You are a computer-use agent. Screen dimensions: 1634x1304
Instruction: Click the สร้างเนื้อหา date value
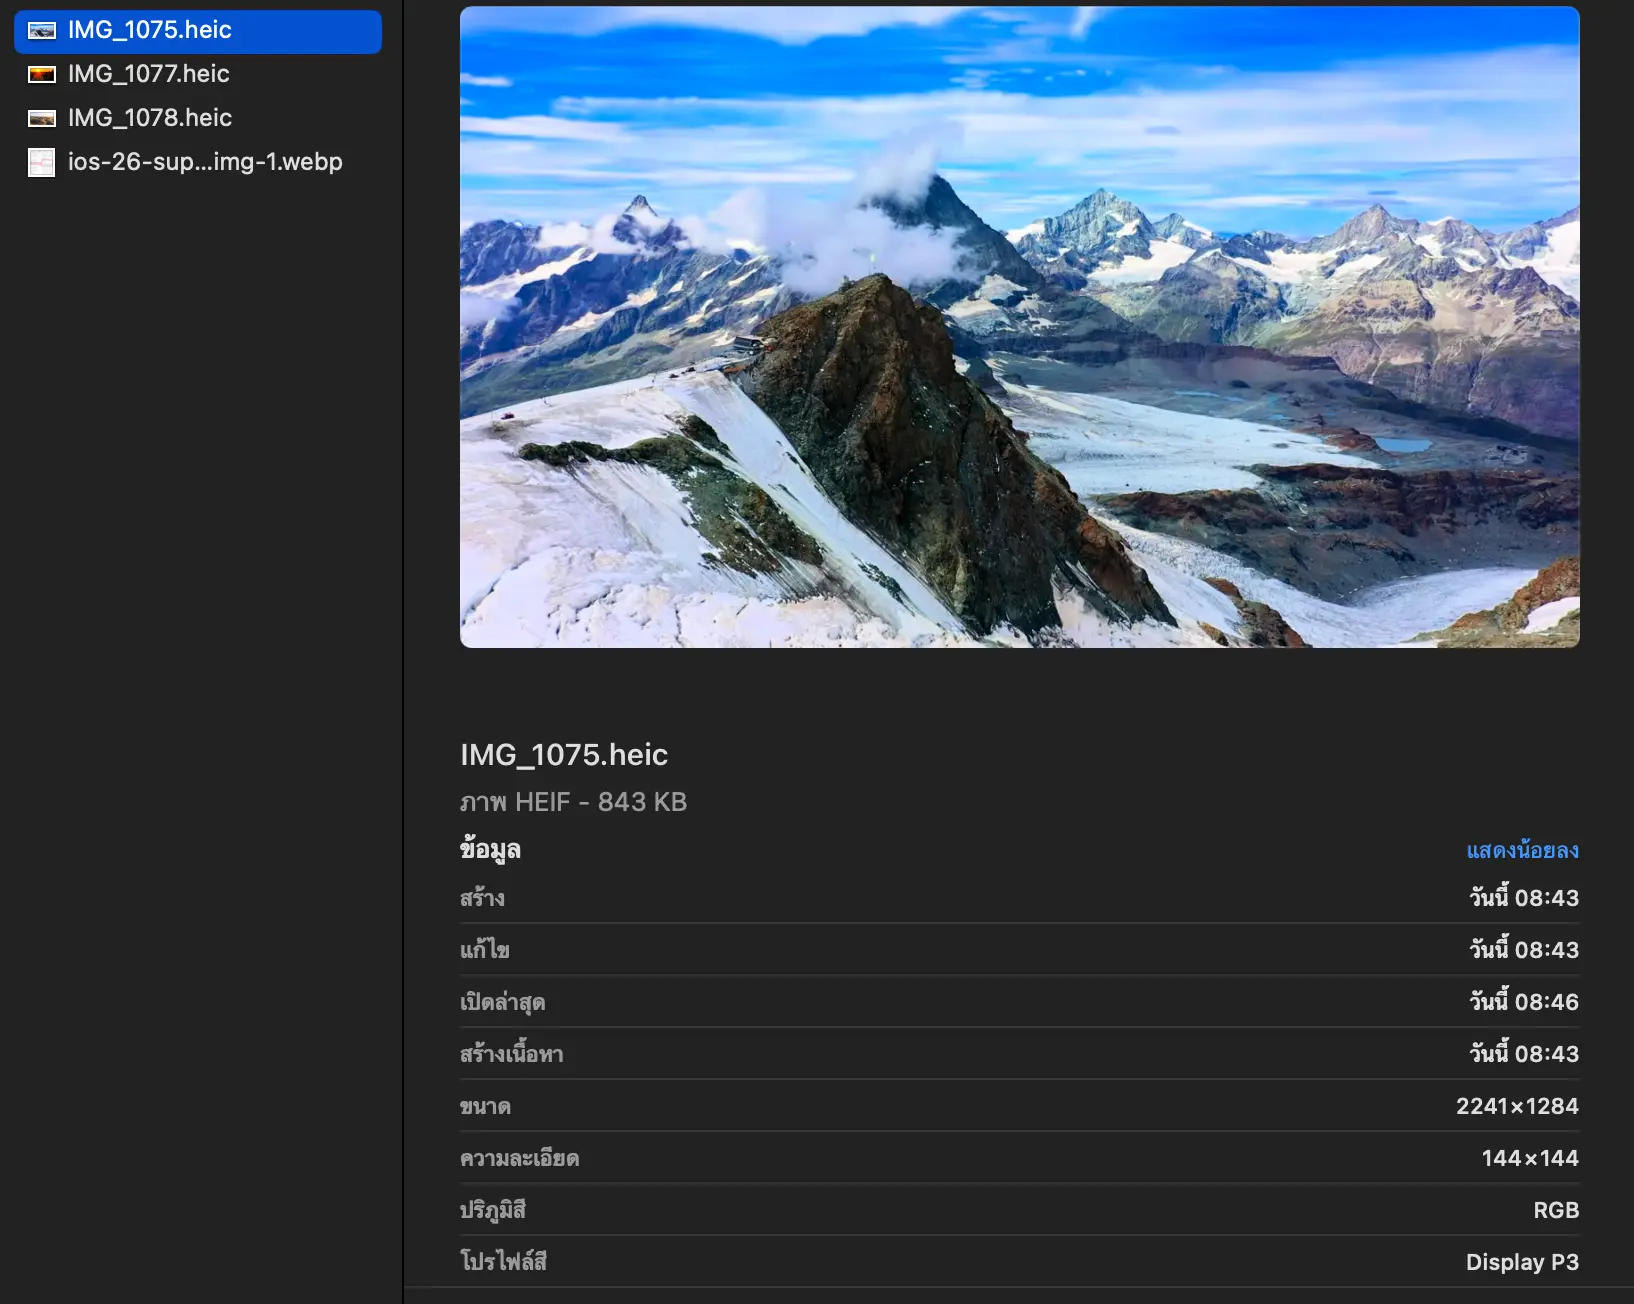coord(1523,1054)
